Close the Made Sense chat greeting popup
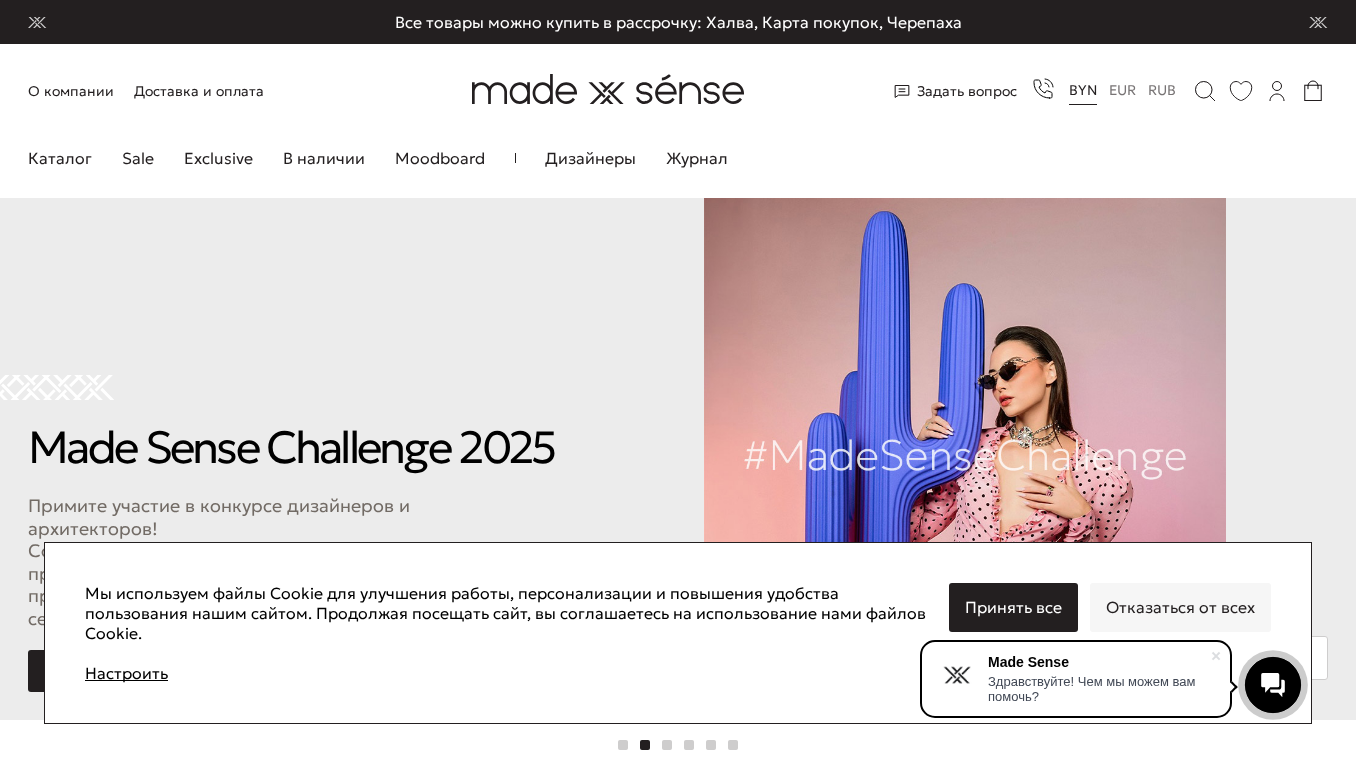The height and width of the screenshot is (768, 1366). click(1216, 656)
